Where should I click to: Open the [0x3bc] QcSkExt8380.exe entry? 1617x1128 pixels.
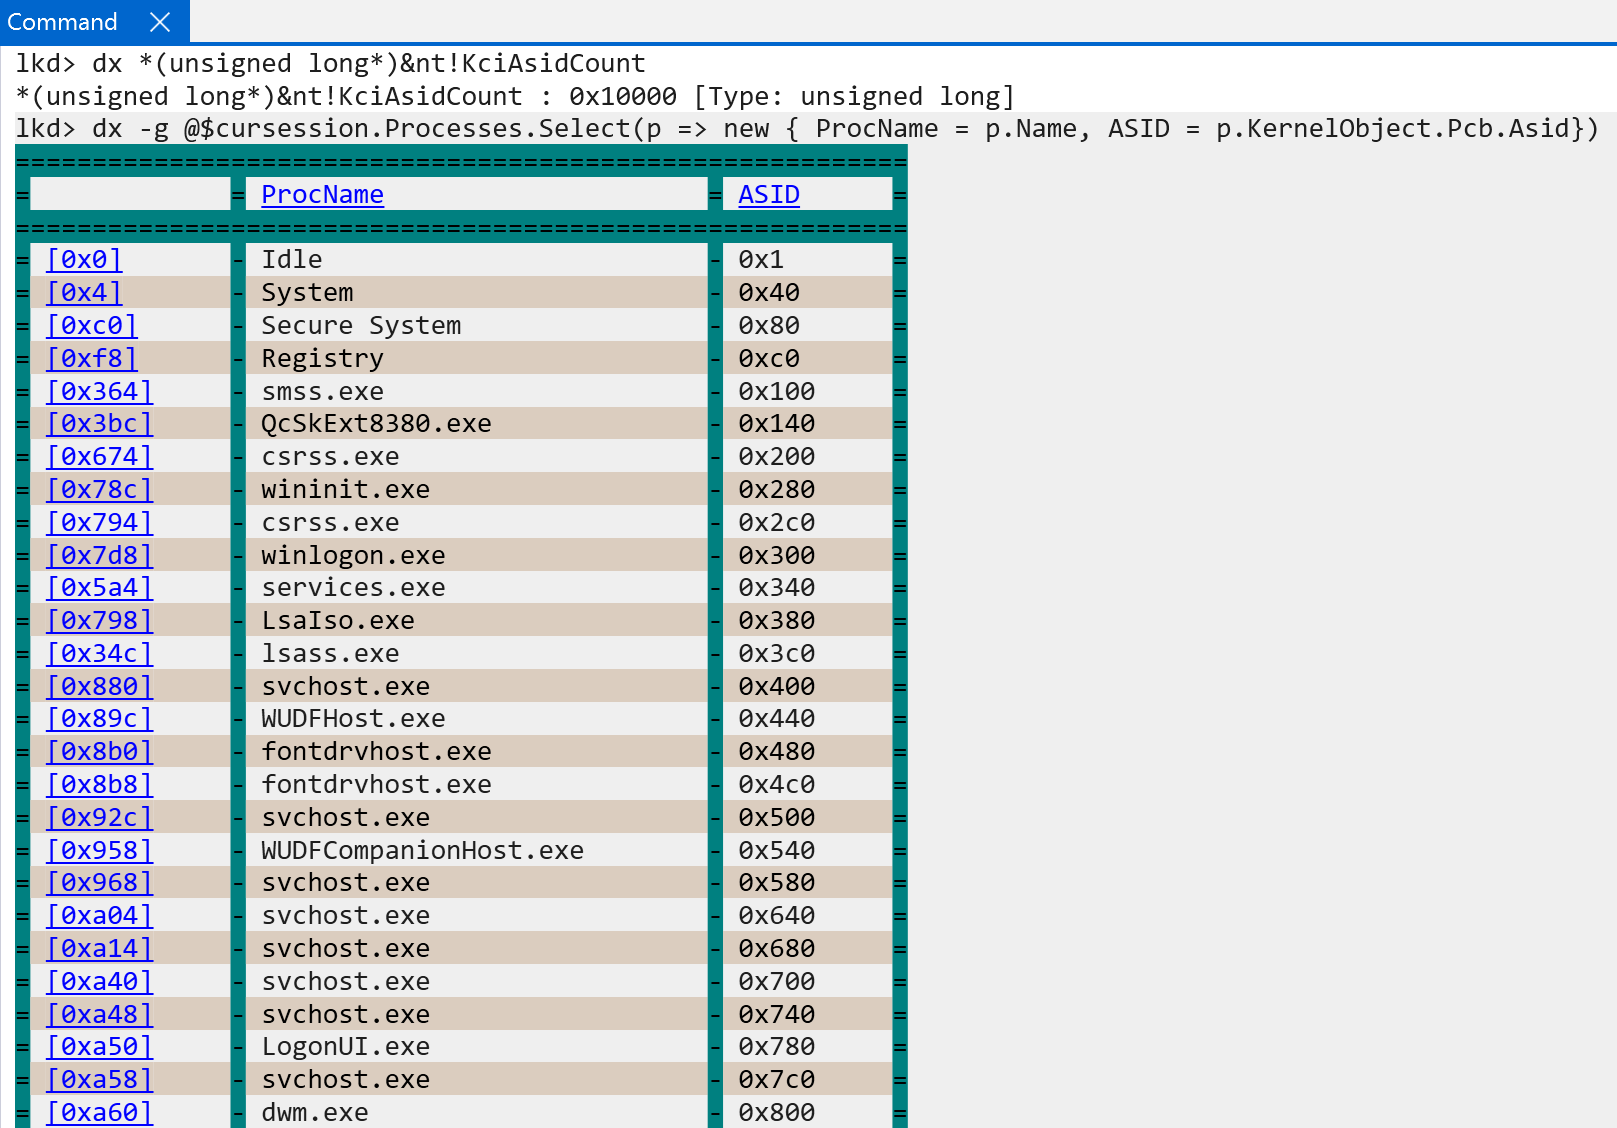[99, 424]
